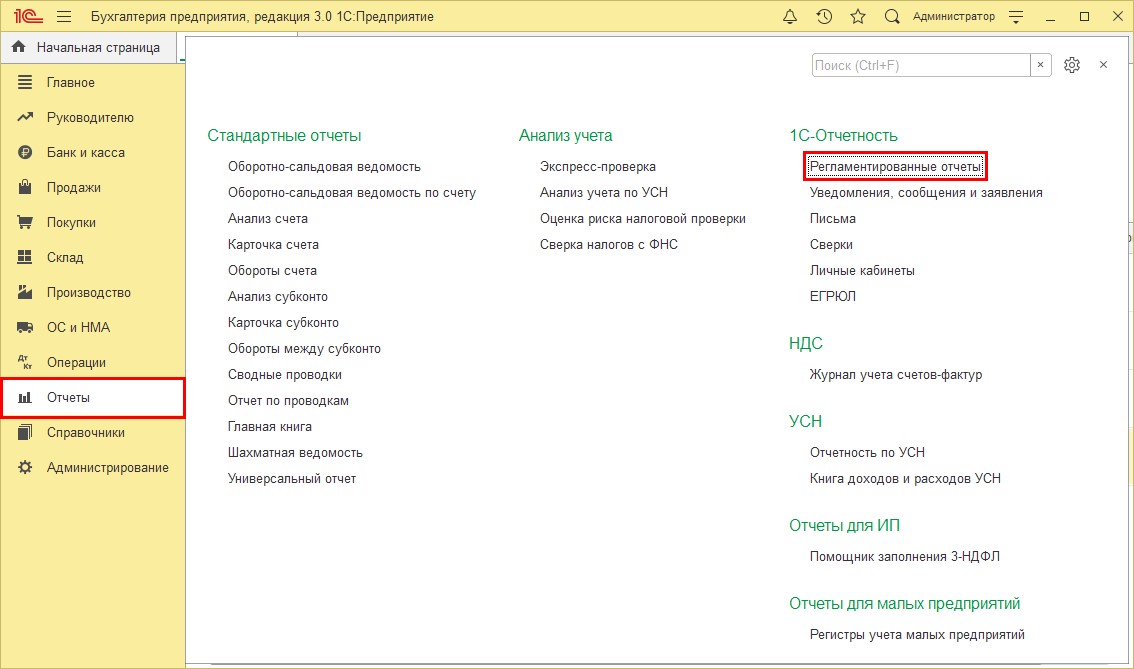
Task: Open Обороты счета report
Action: click(x=272, y=270)
